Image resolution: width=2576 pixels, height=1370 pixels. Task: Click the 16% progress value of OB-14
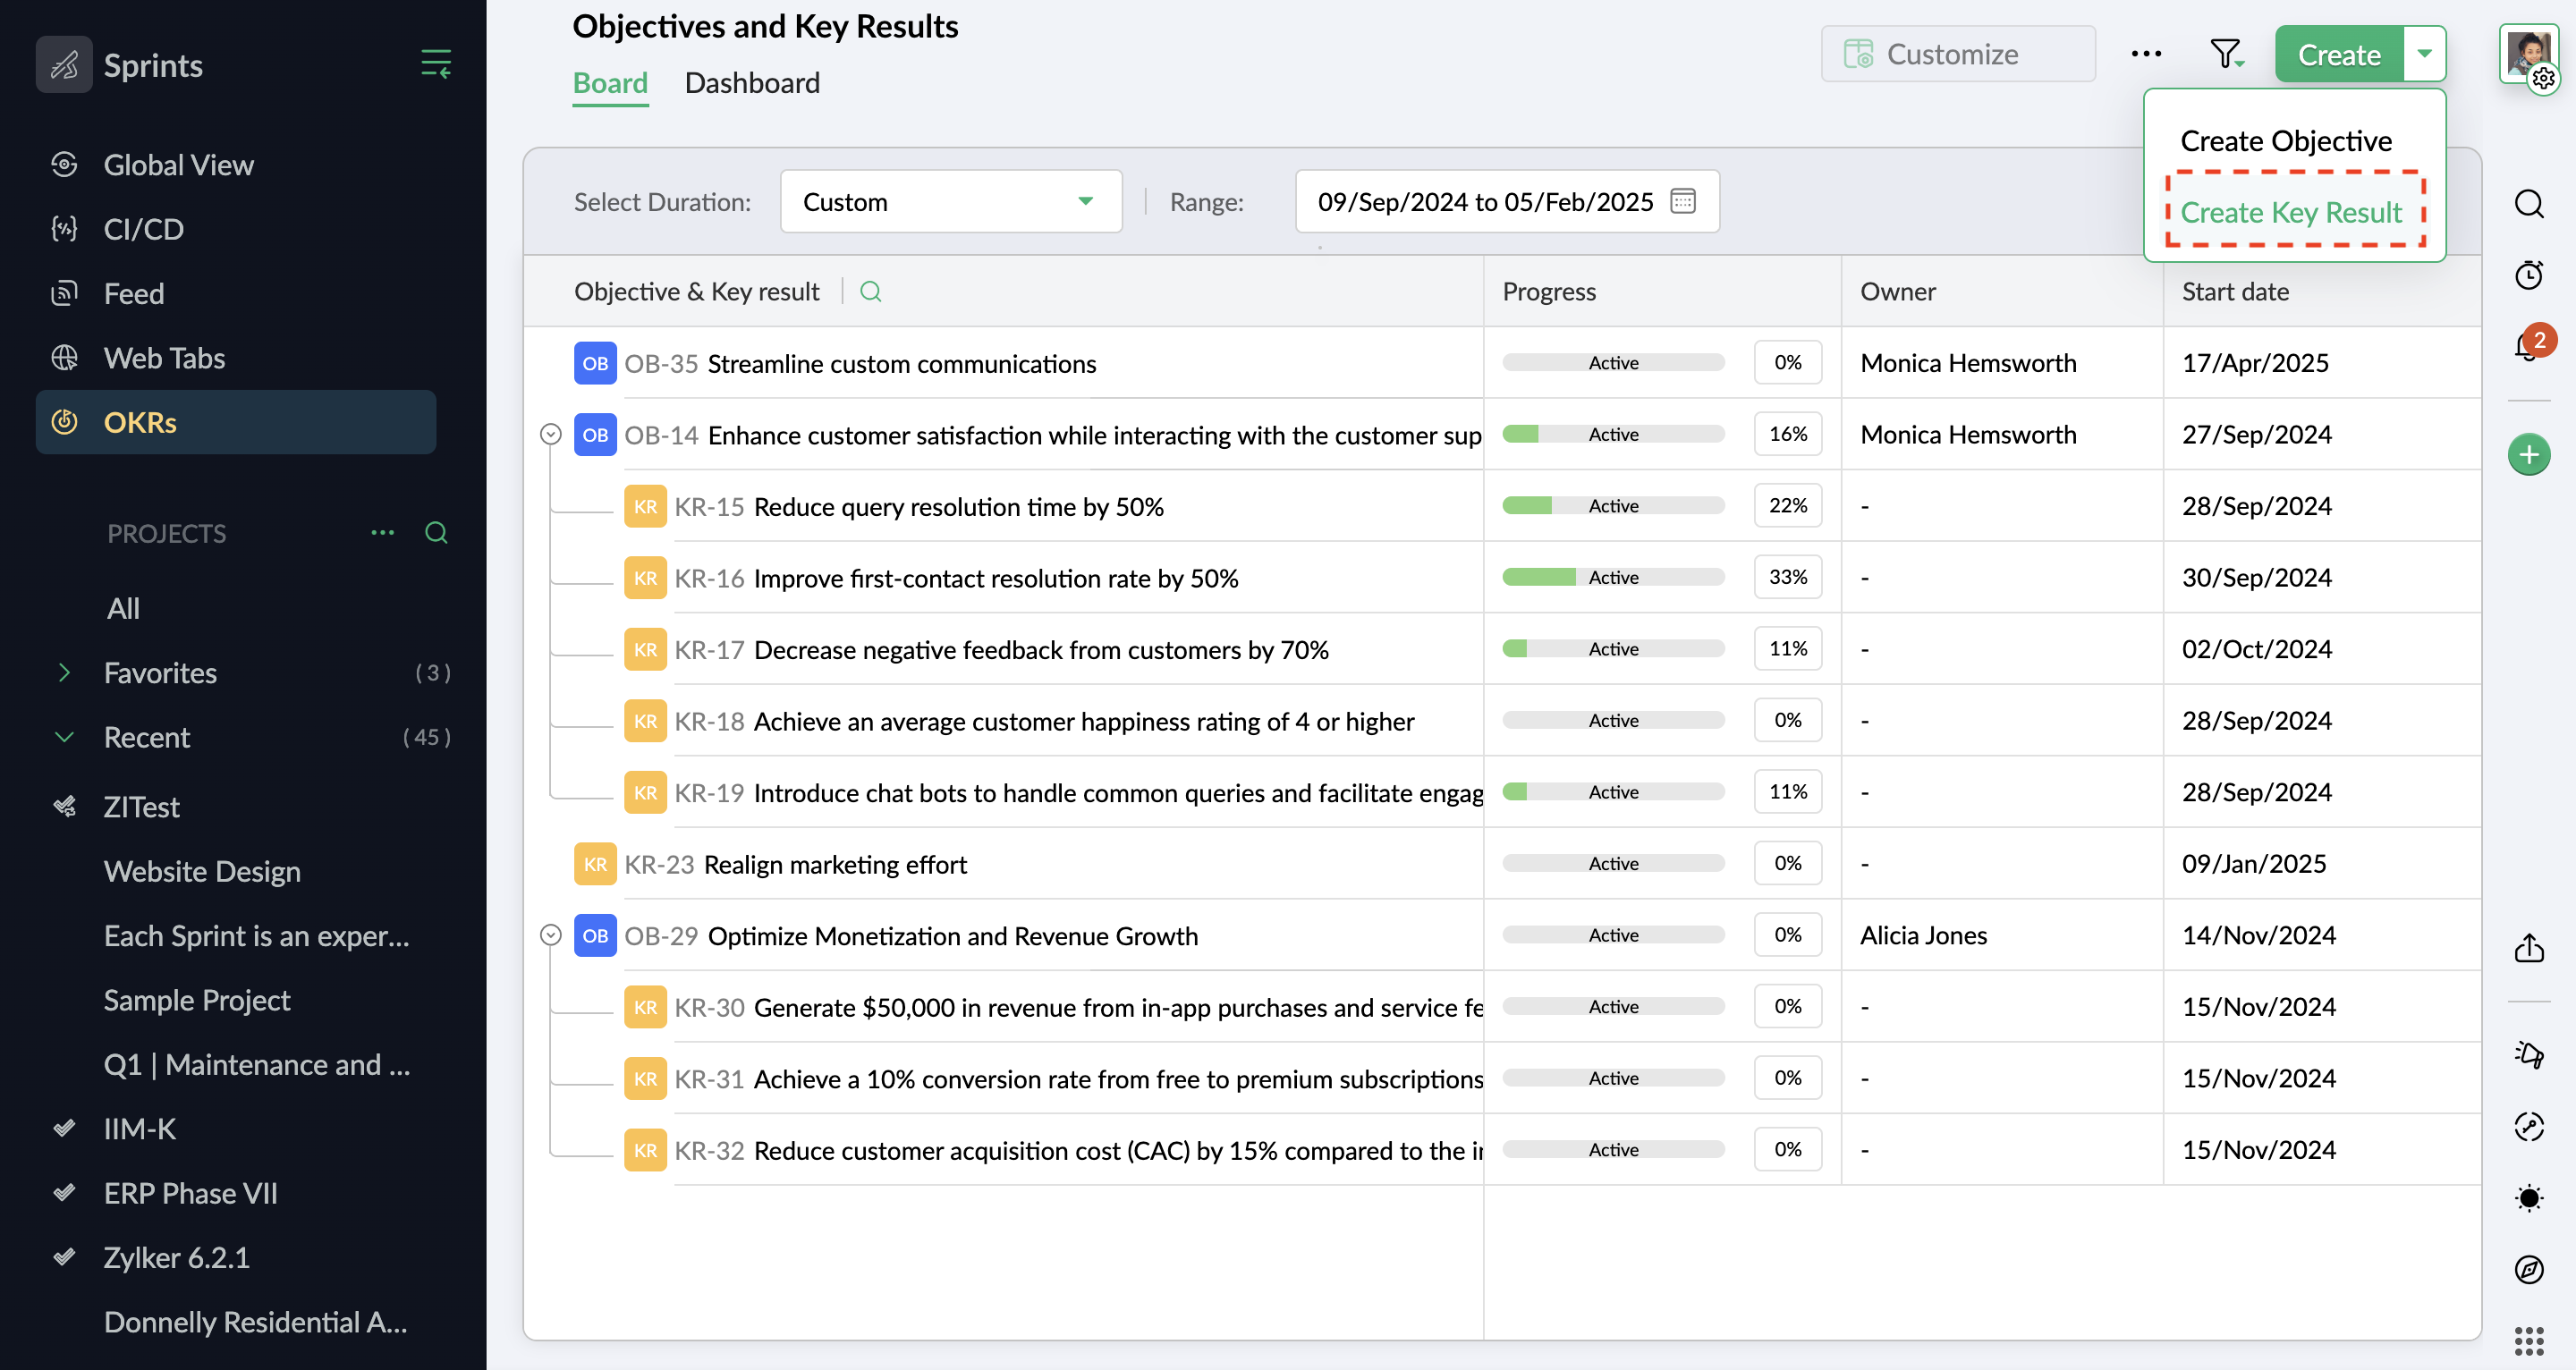(x=1788, y=434)
